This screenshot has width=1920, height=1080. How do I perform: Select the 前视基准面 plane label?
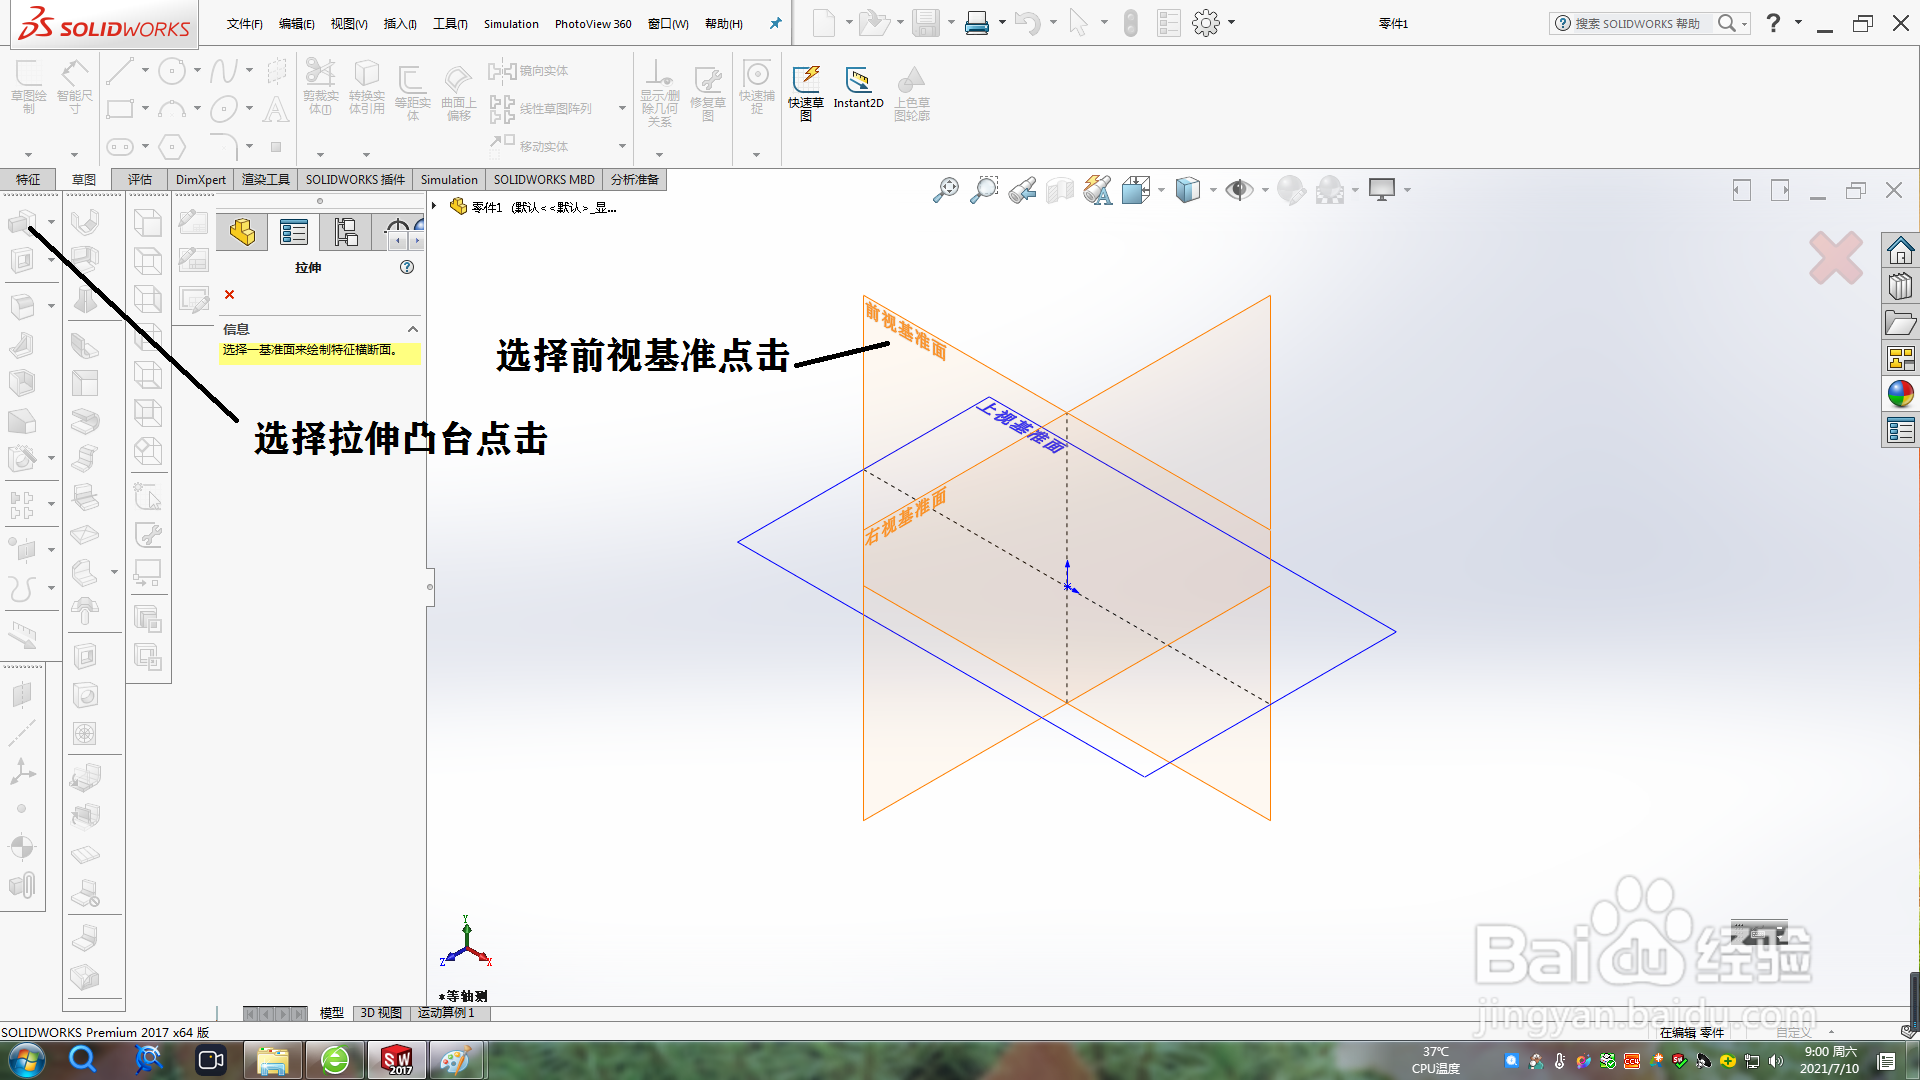tap(906, 330)
